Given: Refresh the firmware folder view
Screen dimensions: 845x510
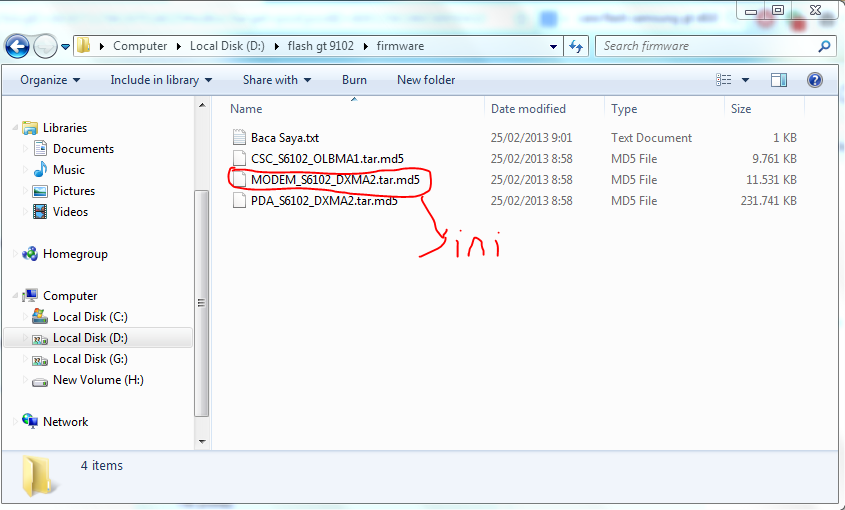Looking at the screenshot, I should click(576, 46).
